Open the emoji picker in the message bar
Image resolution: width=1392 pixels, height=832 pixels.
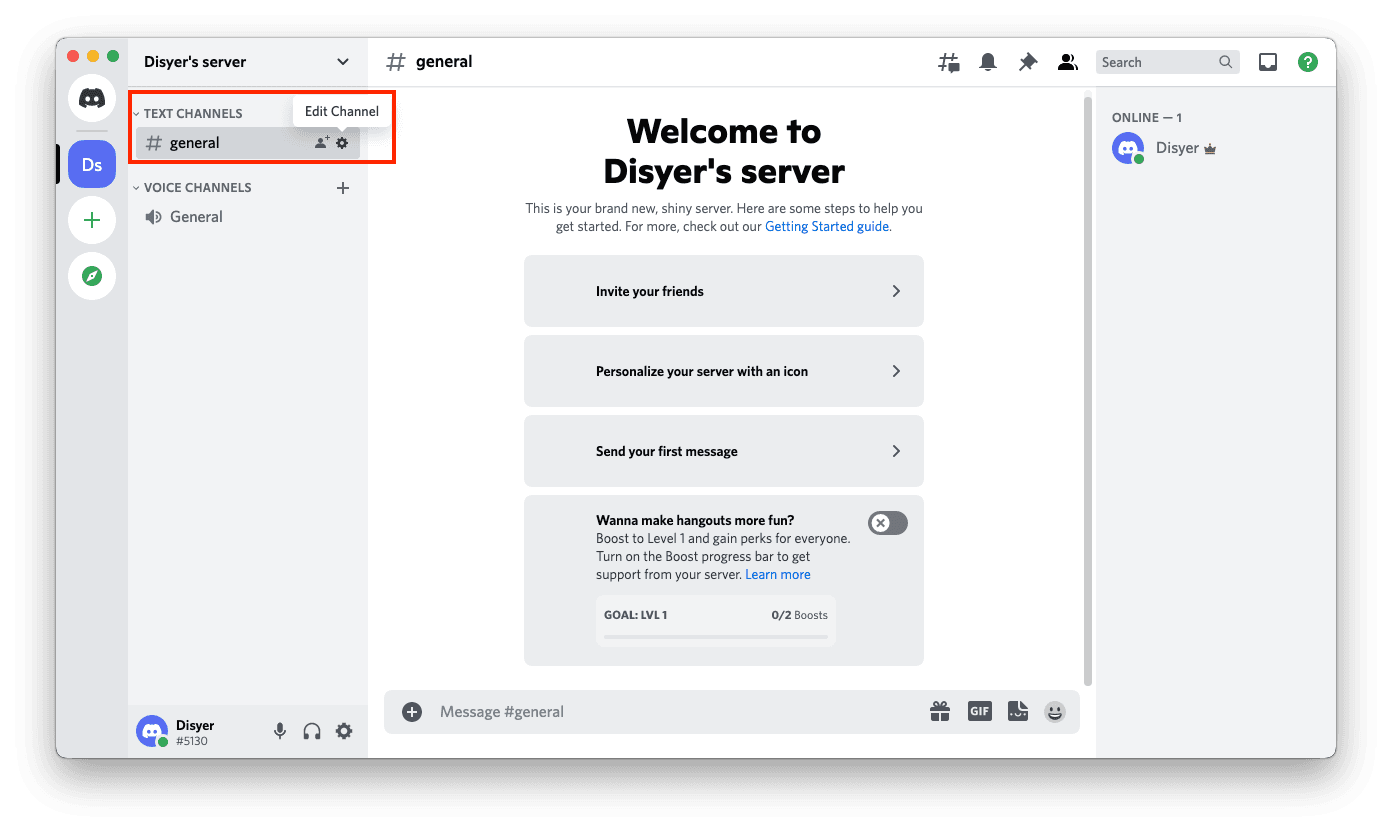point(1055,711)
